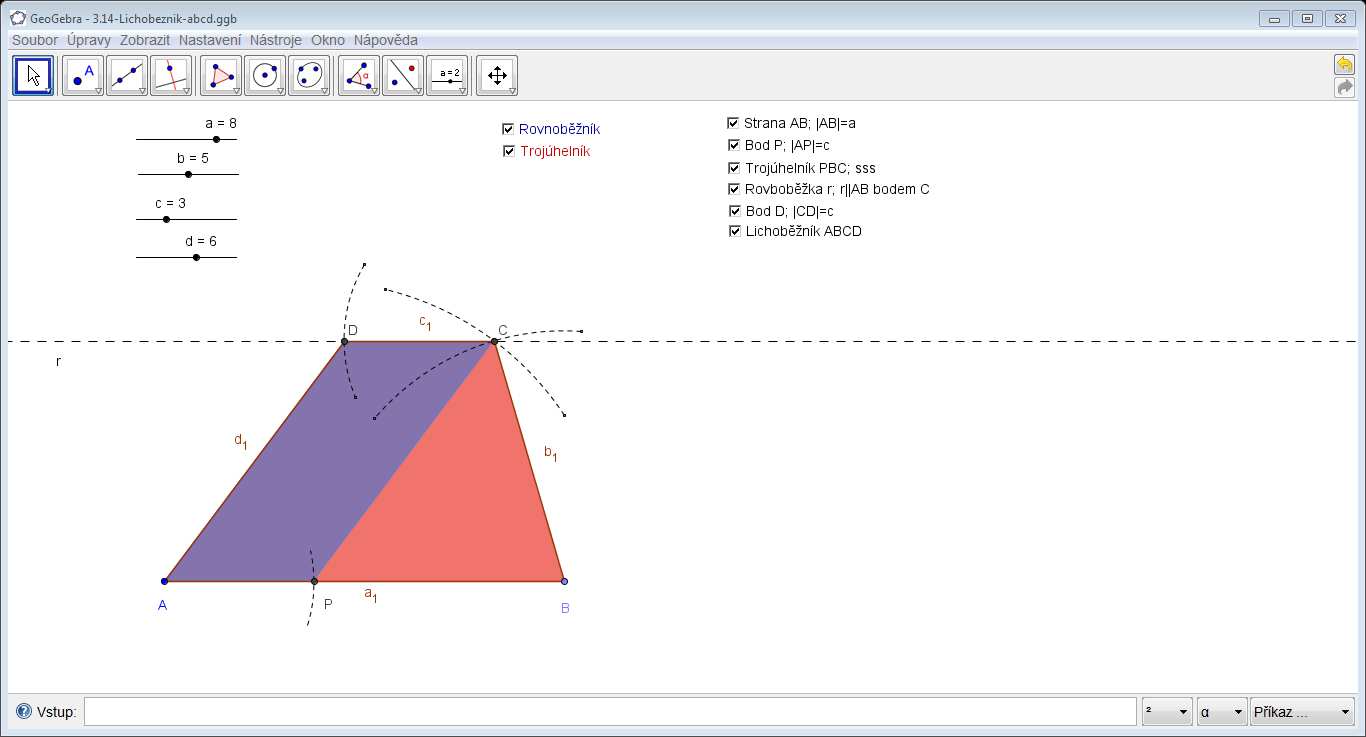Expand the Point tool dropdown arrow
1366x737 pixels.
[99, 91]
